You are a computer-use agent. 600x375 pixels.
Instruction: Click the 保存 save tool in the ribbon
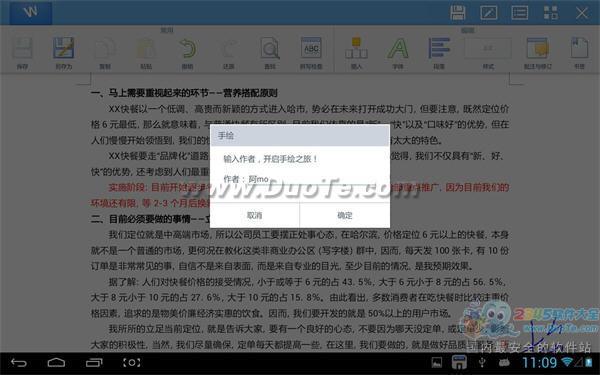(23, 53)
